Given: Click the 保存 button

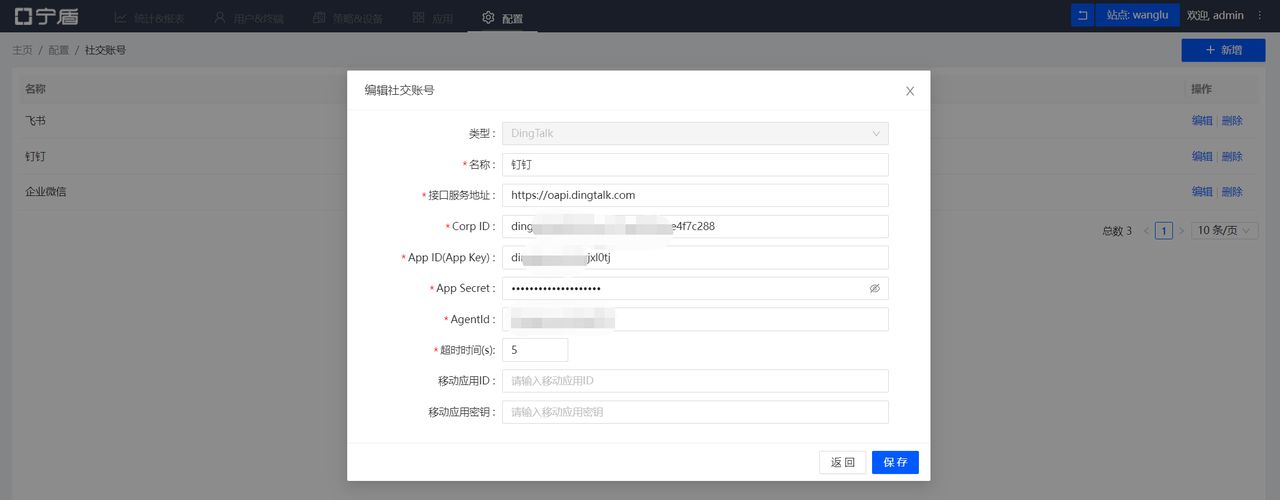Looking at the screenshot, I should click(895, 462).
